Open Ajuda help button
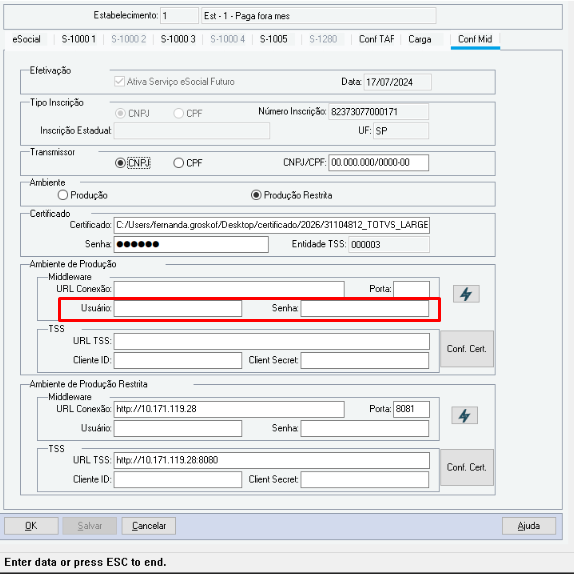This screenshot has width=574, height=574. [x=529, y=526]
